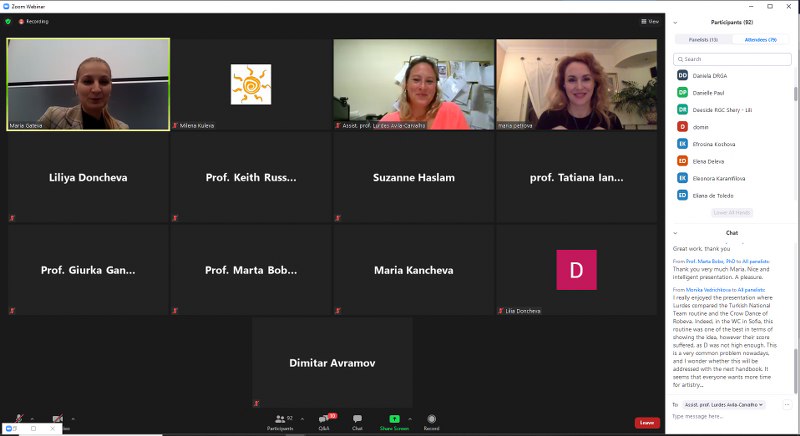Select Danielle Paul avatar in attendee list
Viewport: 800px width, 436px height.
[683, 92]
